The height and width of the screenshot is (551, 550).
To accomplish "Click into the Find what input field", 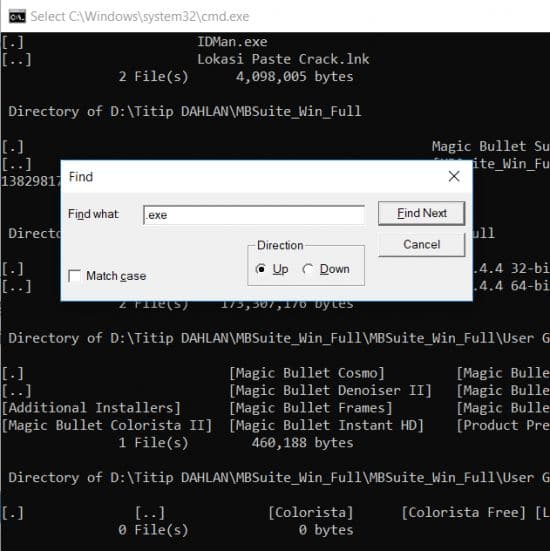I will pyautogui.click(x=254, y=215).
